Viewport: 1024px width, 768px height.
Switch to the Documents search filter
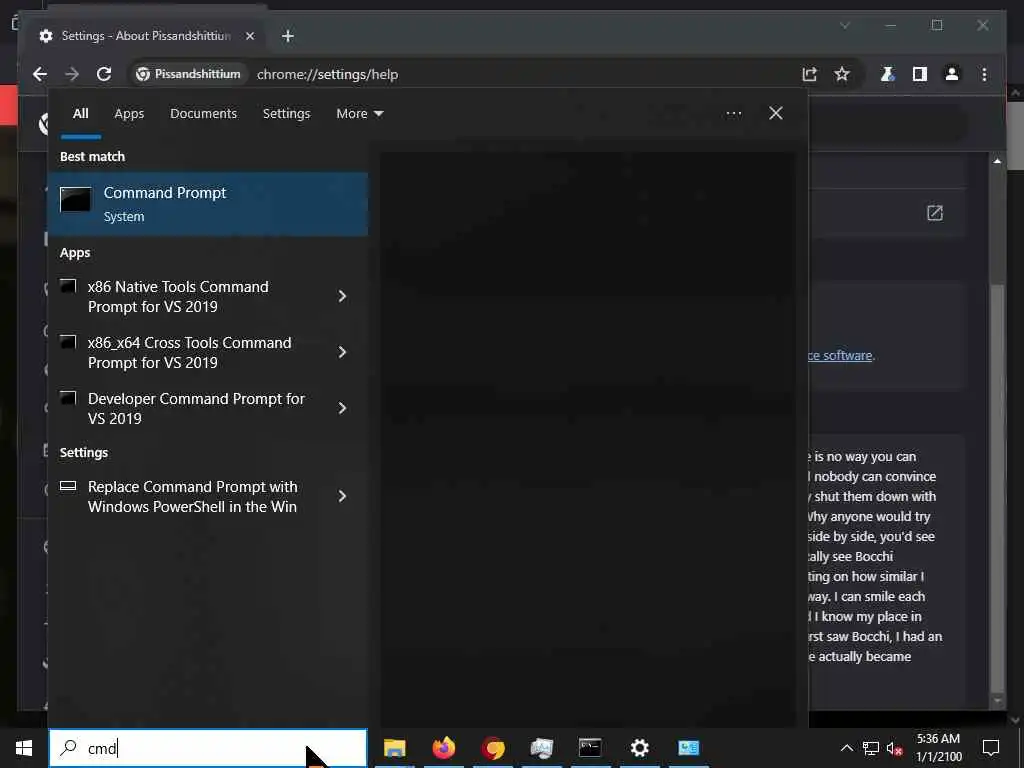tap(204, 114)
